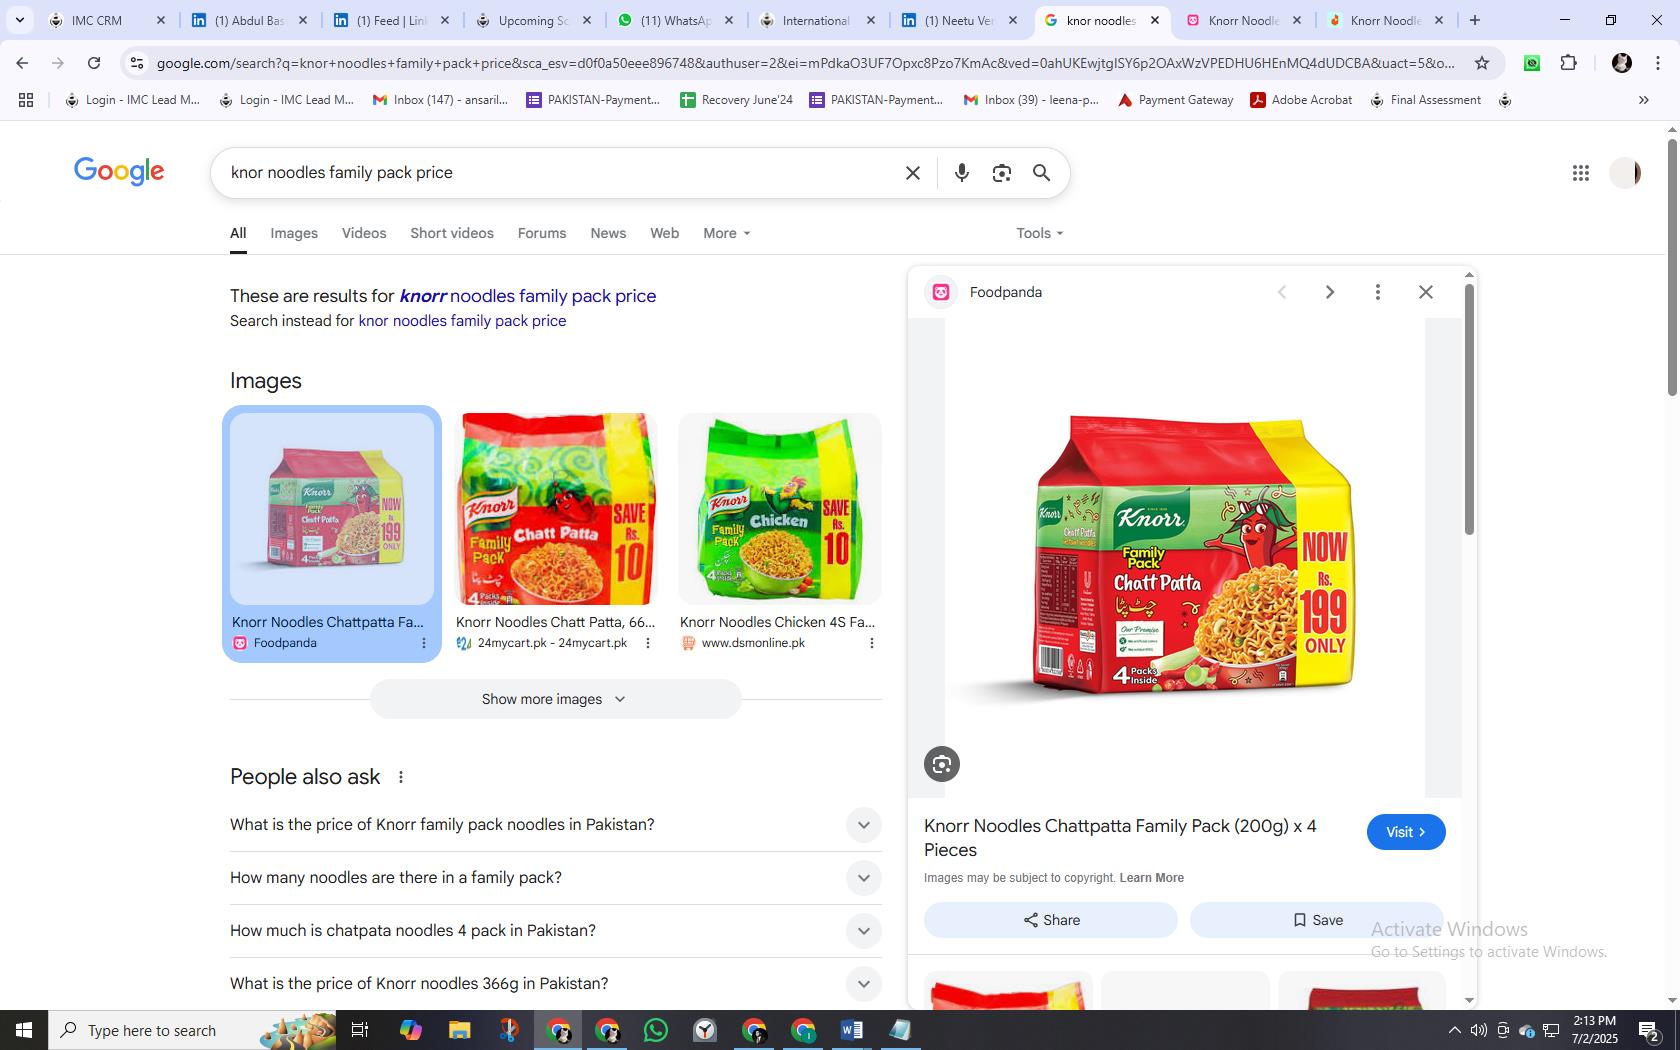1680x1050 pixels.
Task: Open the Adobe Acrobat bookmark
Action: pos(1302,100)
